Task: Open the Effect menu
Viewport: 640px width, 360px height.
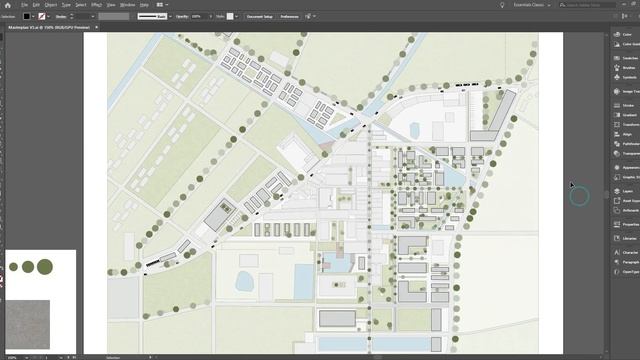Action: coord(96,5)
